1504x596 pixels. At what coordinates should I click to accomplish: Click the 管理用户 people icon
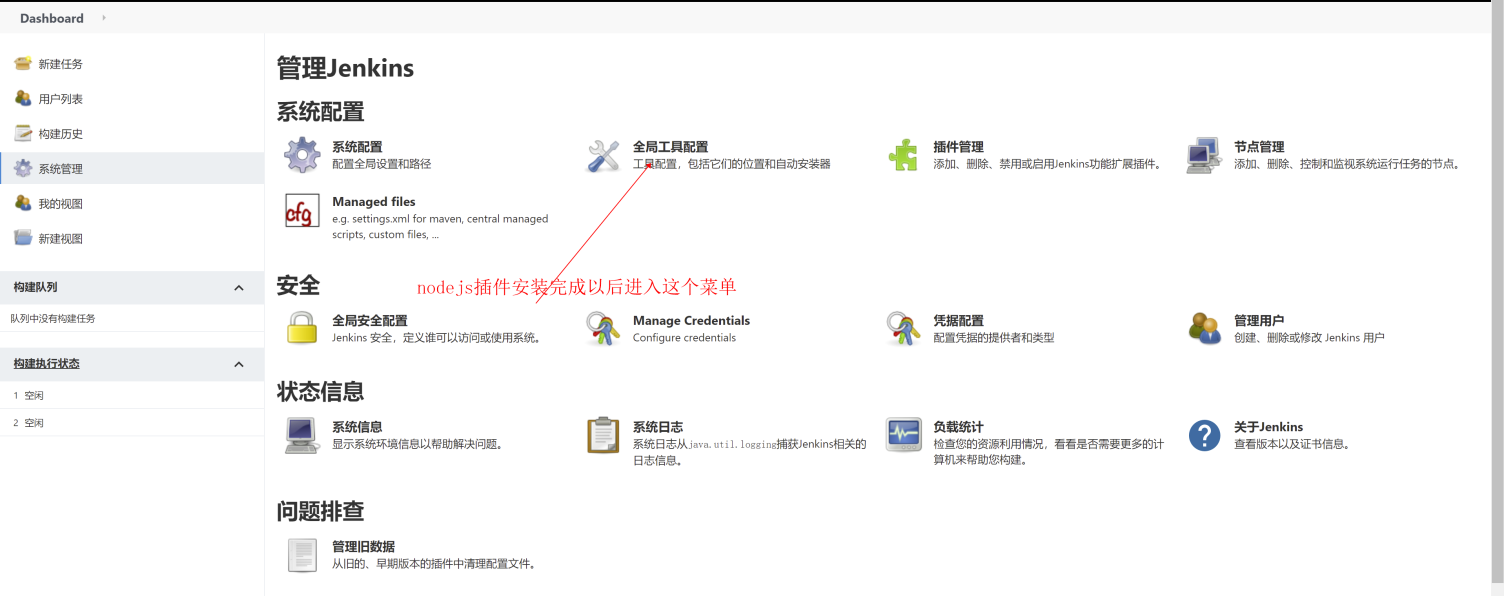[1204, 329]
